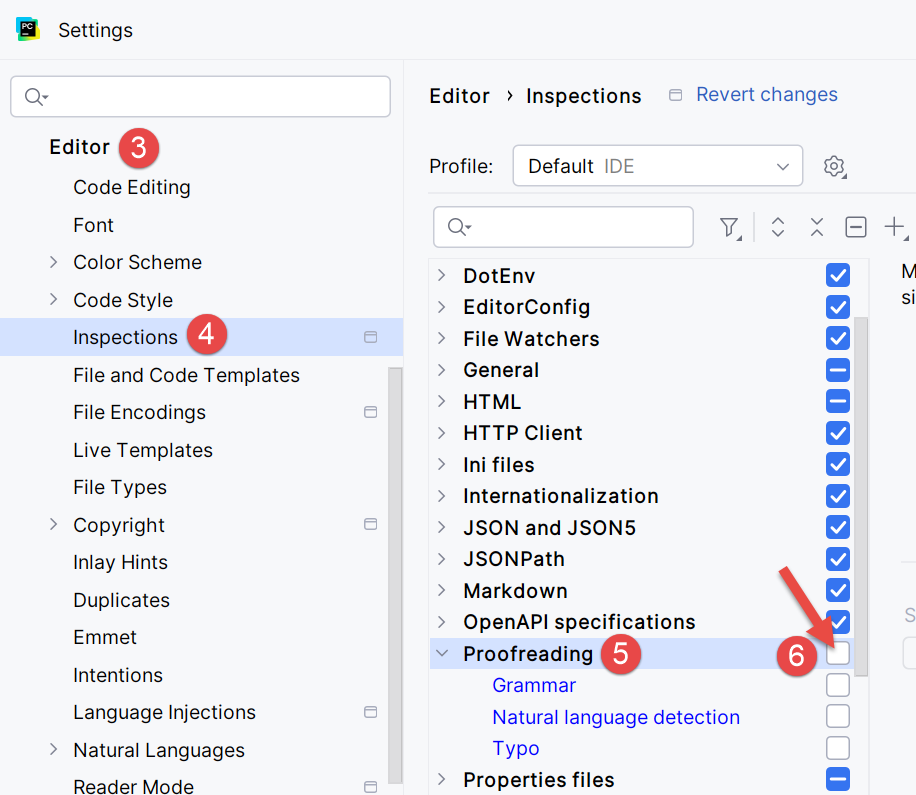Select the Typo inspection entry
Viewport: 916px width, 795px height.
point(516,748)
